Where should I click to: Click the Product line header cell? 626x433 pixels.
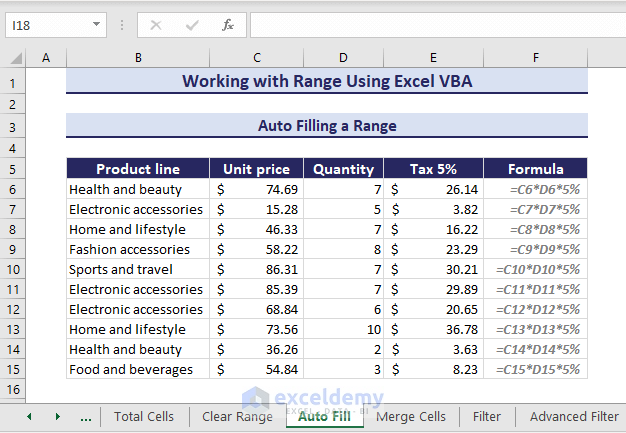click(138, 169)
